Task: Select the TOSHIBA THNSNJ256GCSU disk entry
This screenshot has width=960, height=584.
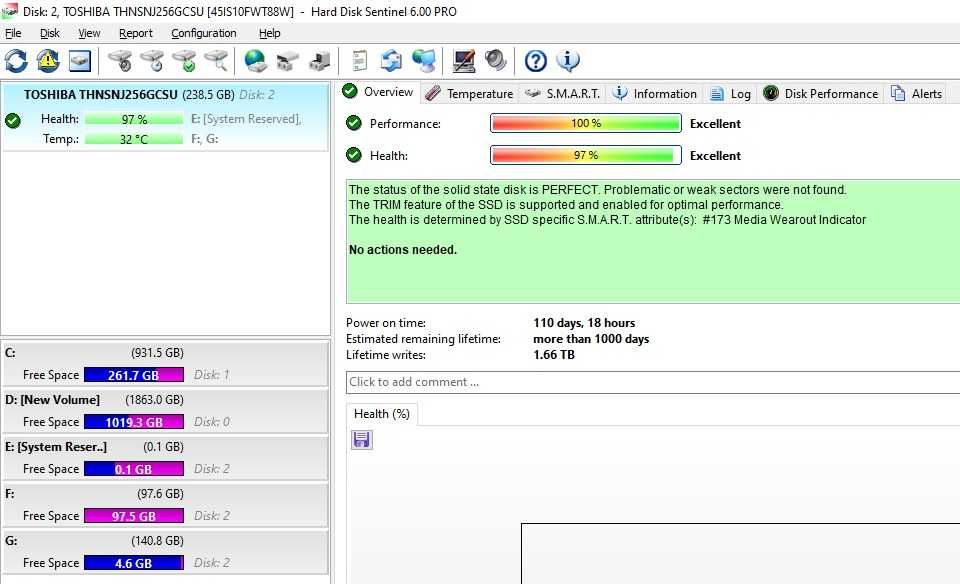Action: (x=165, y=117)
